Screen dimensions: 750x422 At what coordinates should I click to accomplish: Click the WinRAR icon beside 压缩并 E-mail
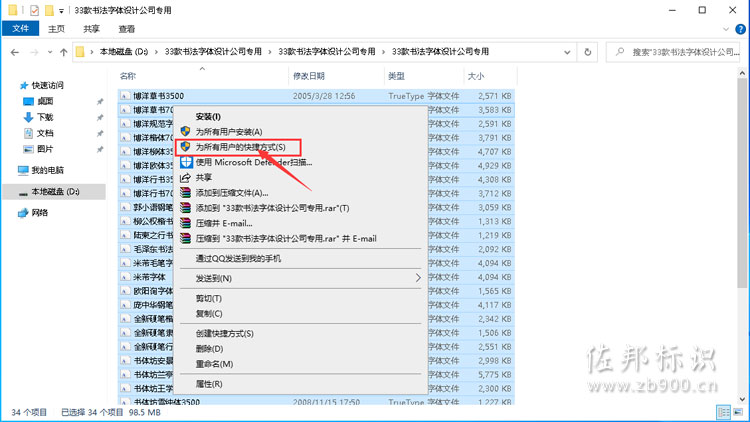pyautogui.click(x=184, y=223)
